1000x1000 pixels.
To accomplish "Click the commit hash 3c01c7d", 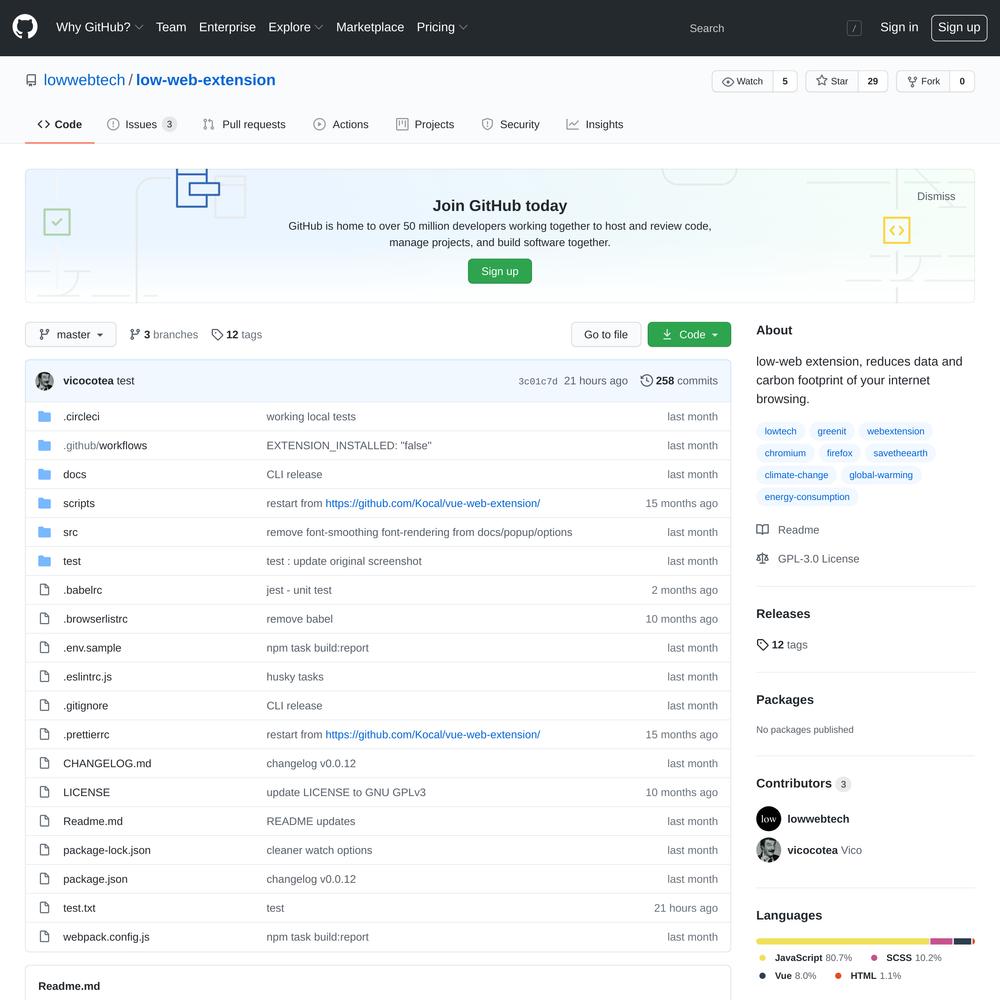I will (538, 381).
